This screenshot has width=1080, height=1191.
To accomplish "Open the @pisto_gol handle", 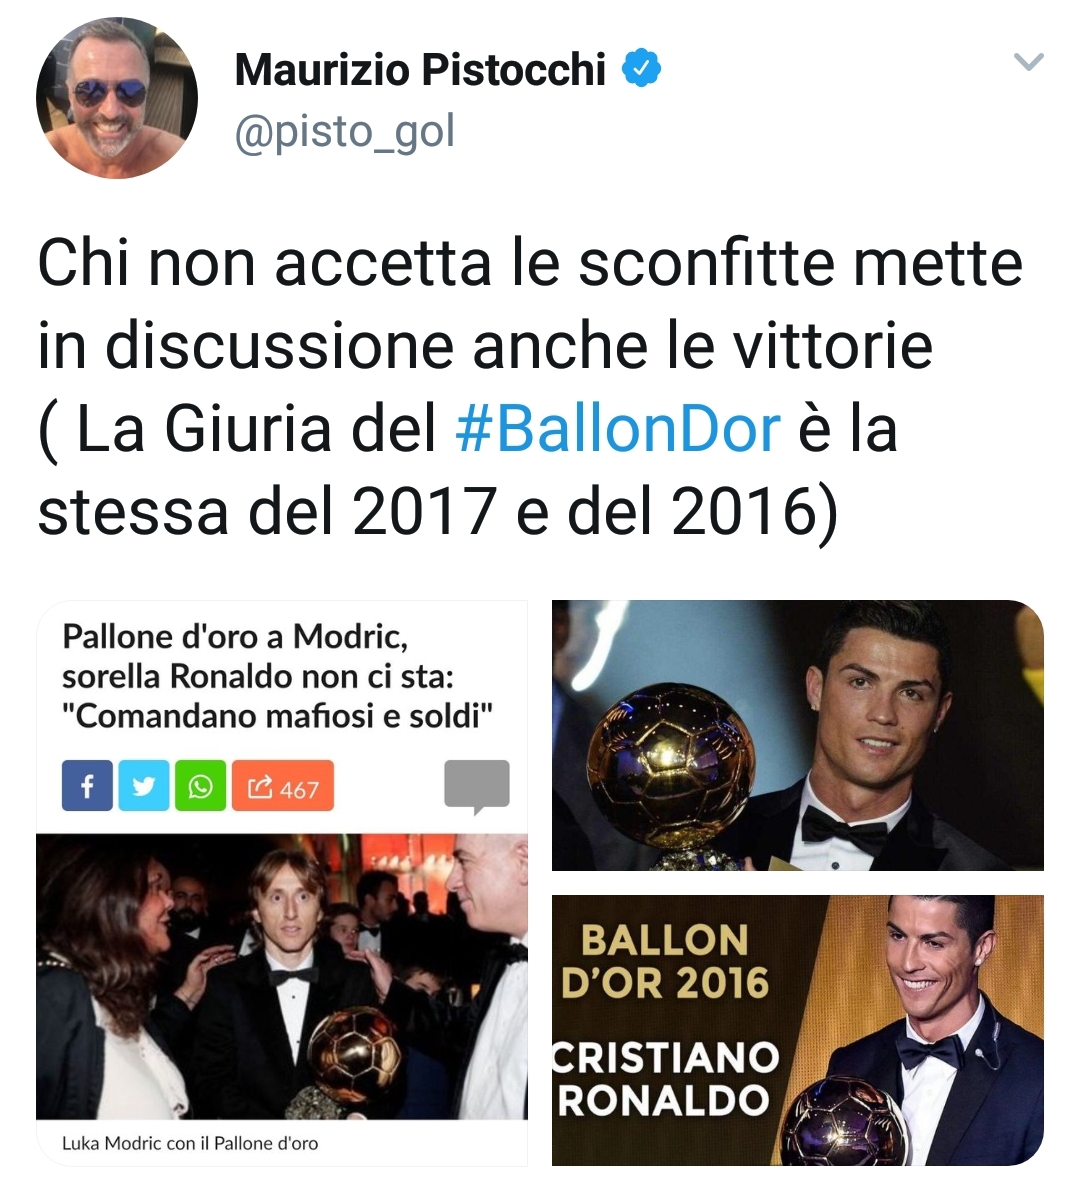I will [345, 131].
